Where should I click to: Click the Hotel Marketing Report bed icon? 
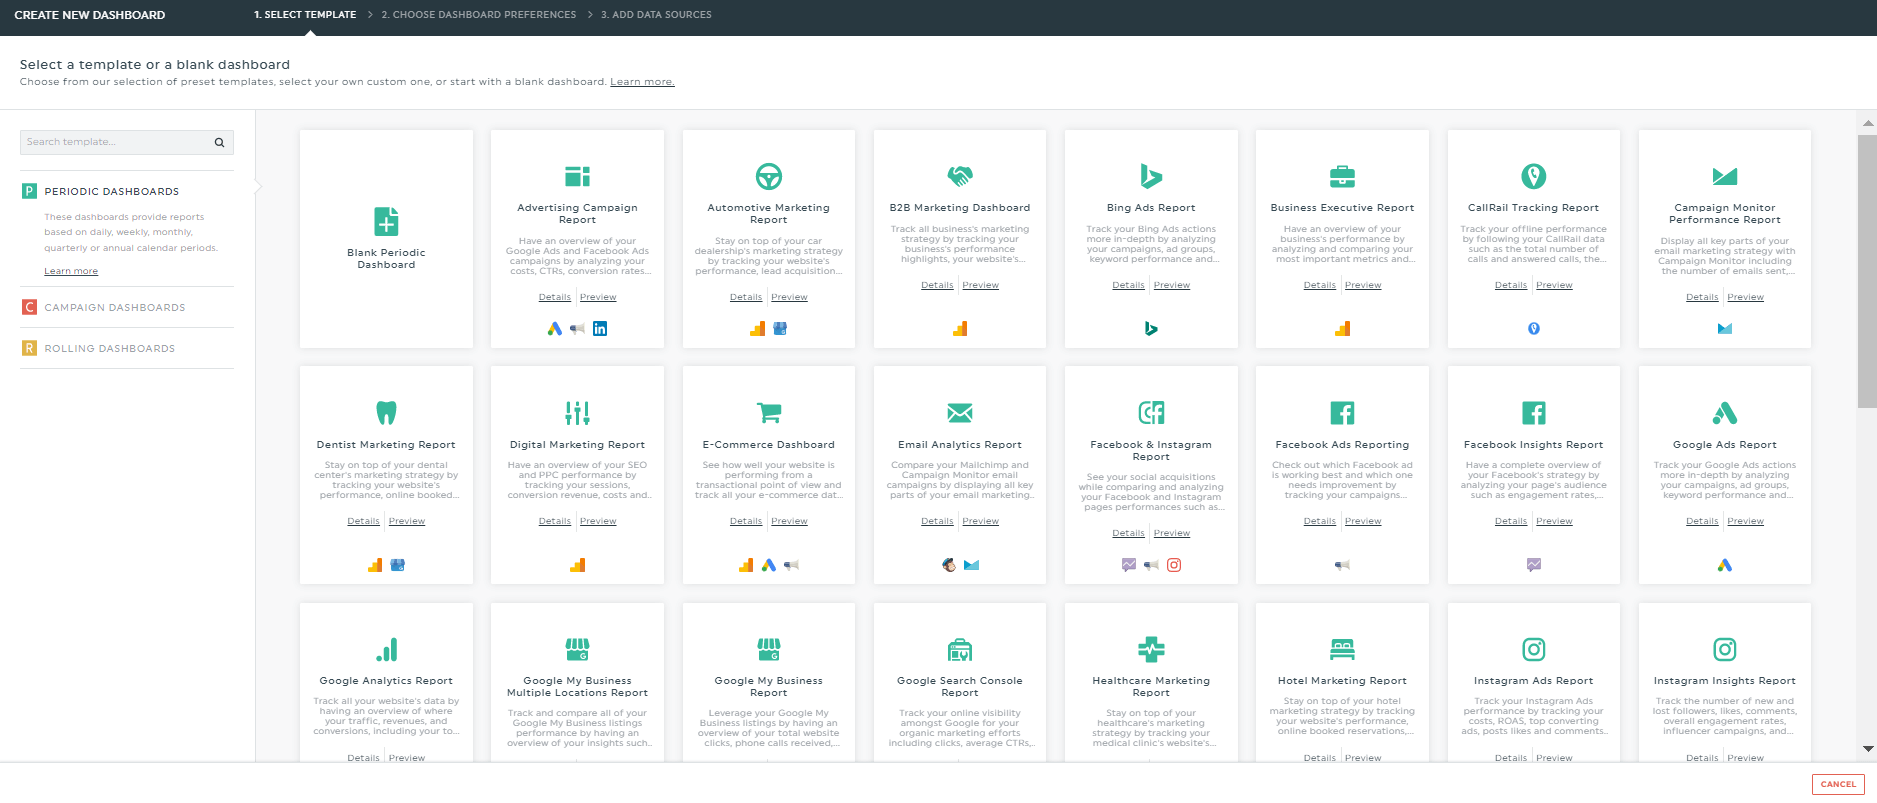(x=1342, y=649)
